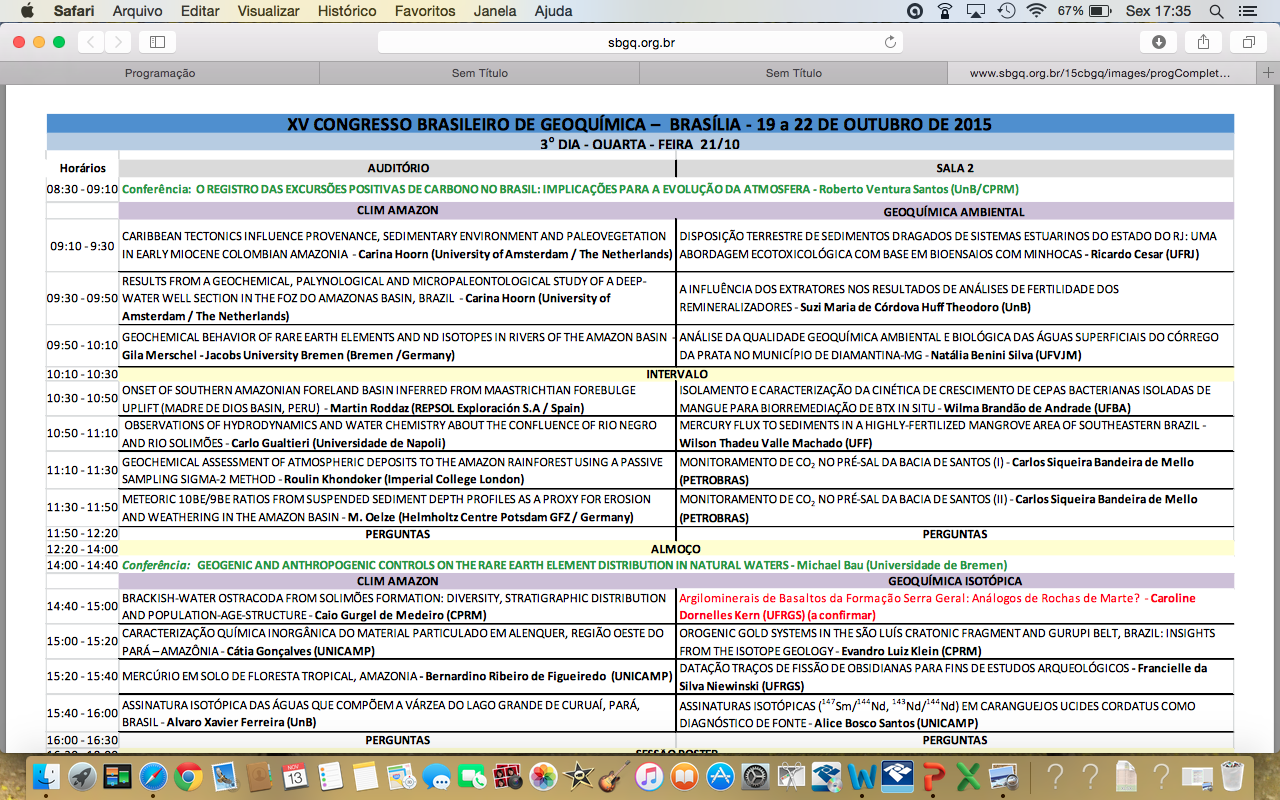Viewport: 1280px width, 800px height.
Task: Go back with Safari's back arrow
Action: click(91, 42)
